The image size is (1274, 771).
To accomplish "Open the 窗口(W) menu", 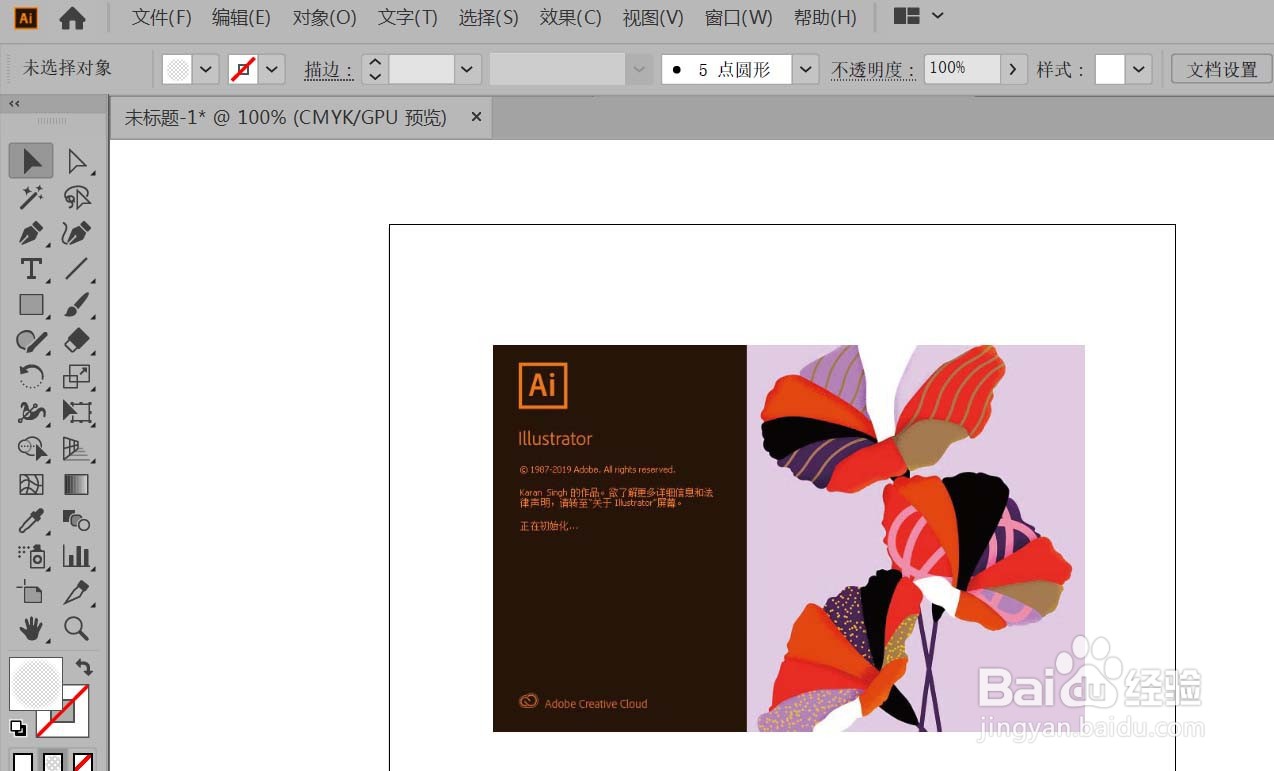I will pos(739,17).
